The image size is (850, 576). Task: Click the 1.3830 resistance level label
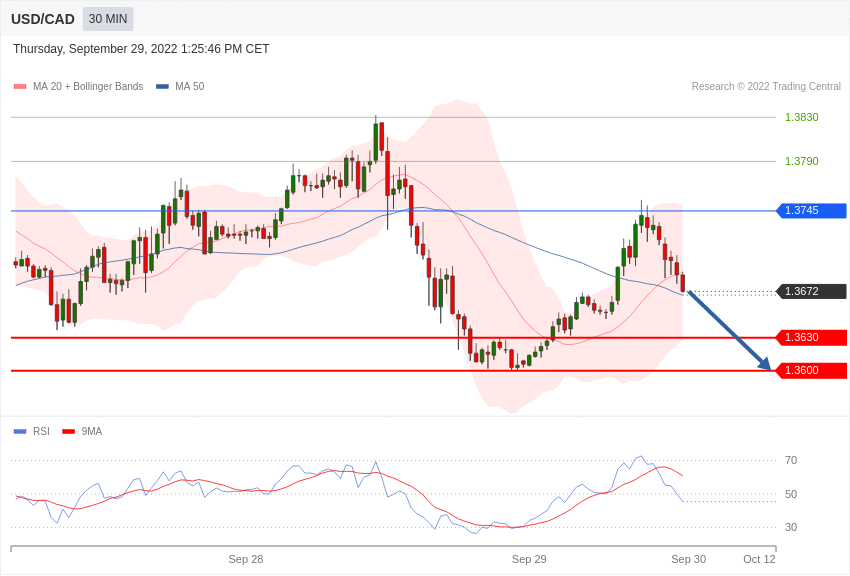(802, 118)
